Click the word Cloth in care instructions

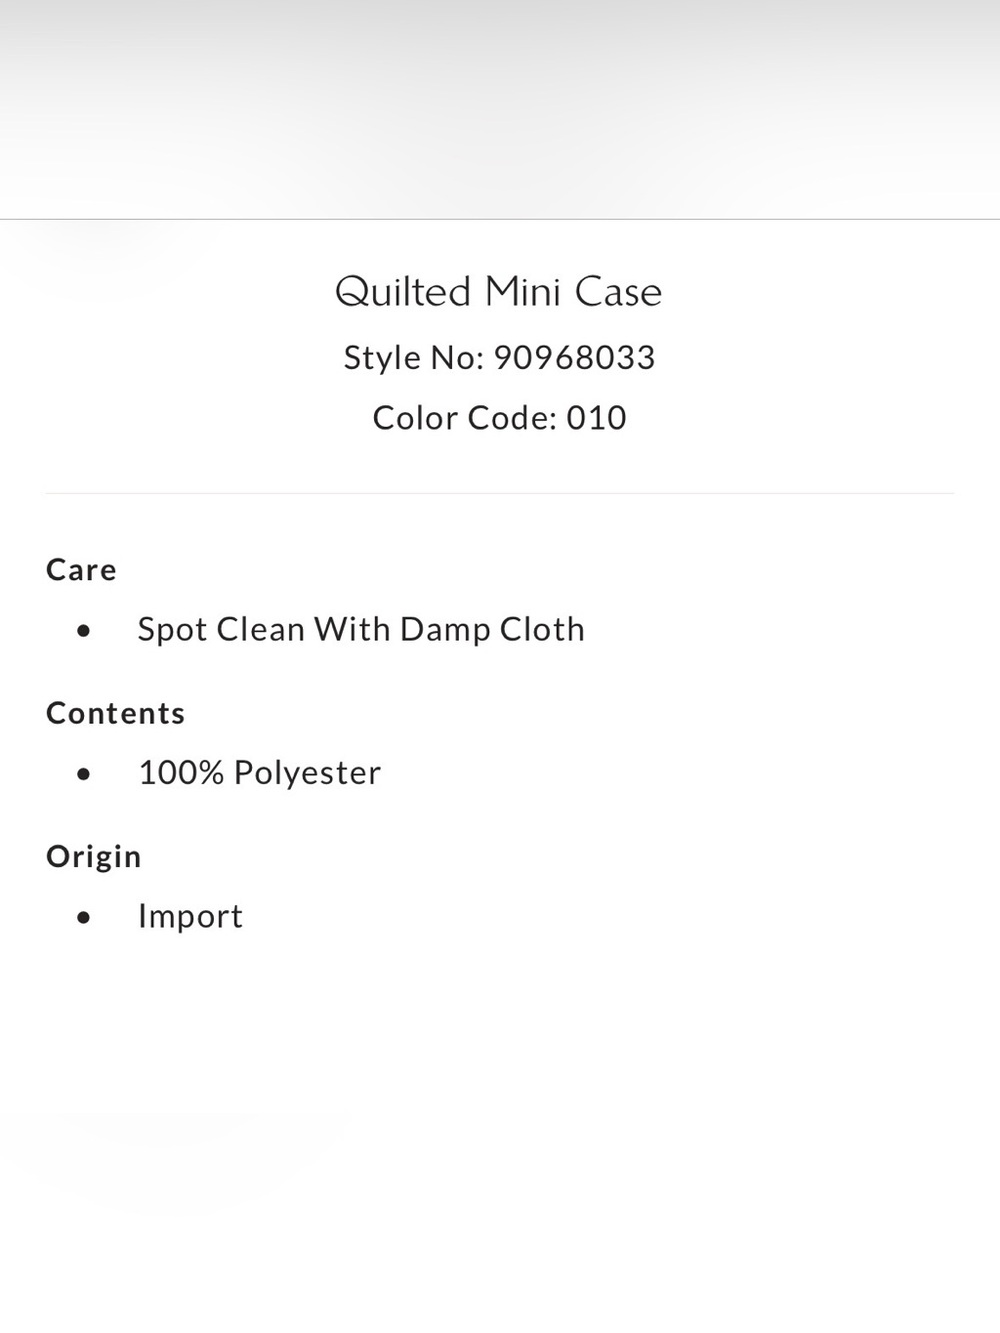tap(542, 629)
